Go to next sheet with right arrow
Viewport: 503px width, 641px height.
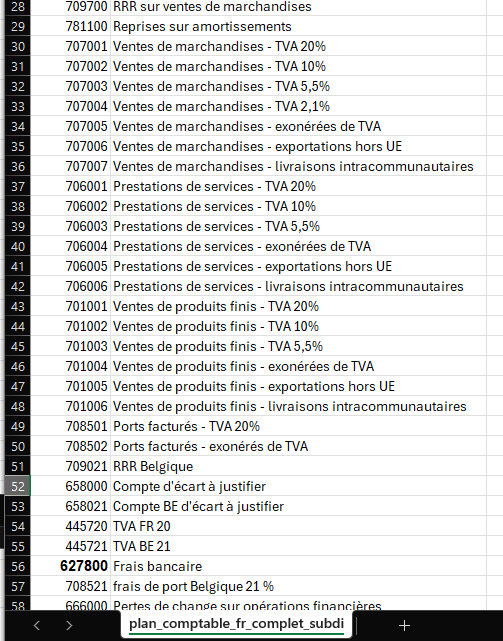tap(69, 625)
